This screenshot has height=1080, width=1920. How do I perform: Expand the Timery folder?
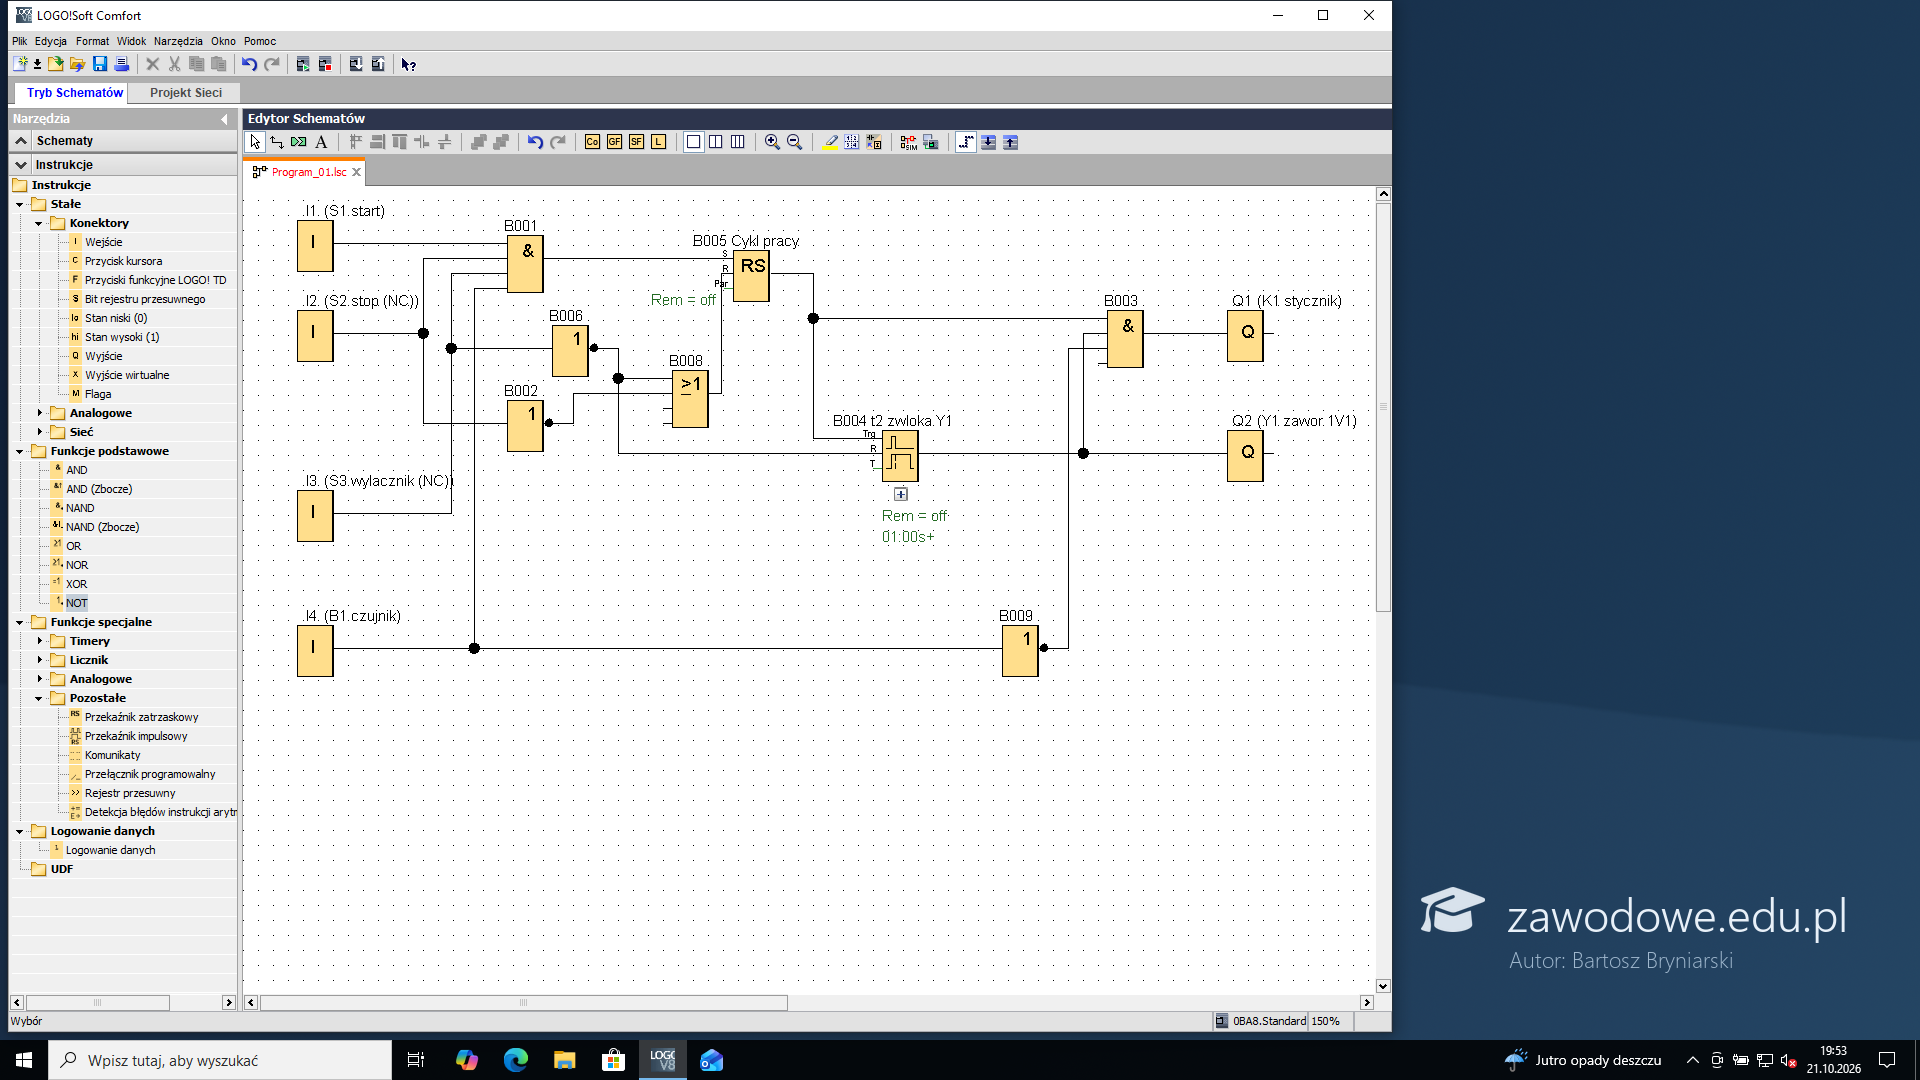pos(39,641)
